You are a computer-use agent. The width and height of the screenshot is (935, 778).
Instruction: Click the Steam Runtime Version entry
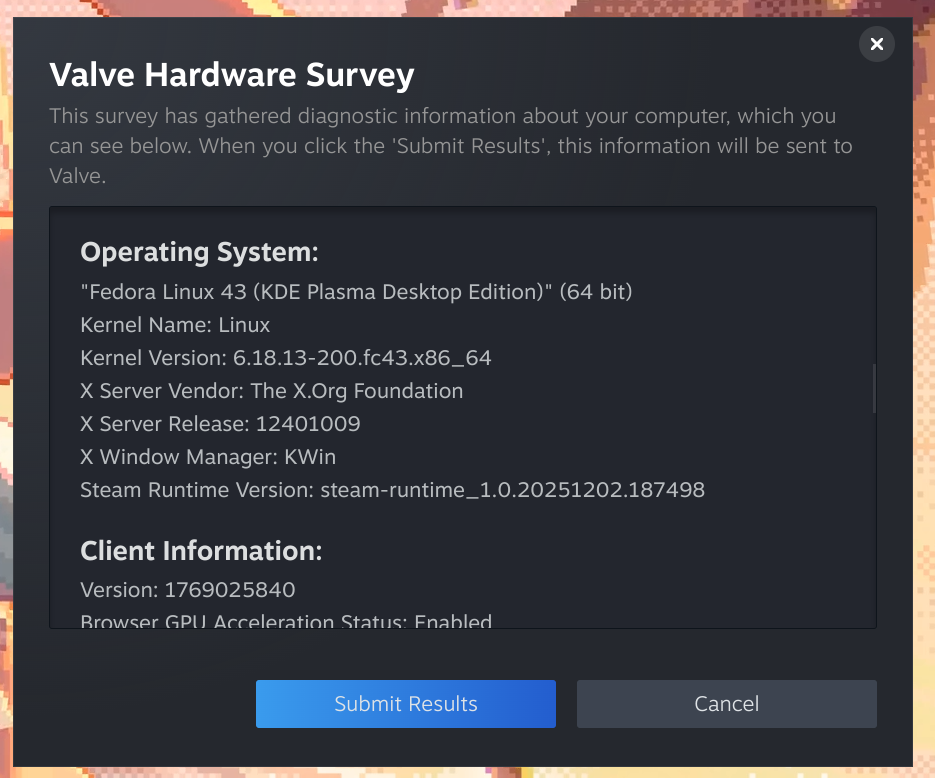pos(392,490)
